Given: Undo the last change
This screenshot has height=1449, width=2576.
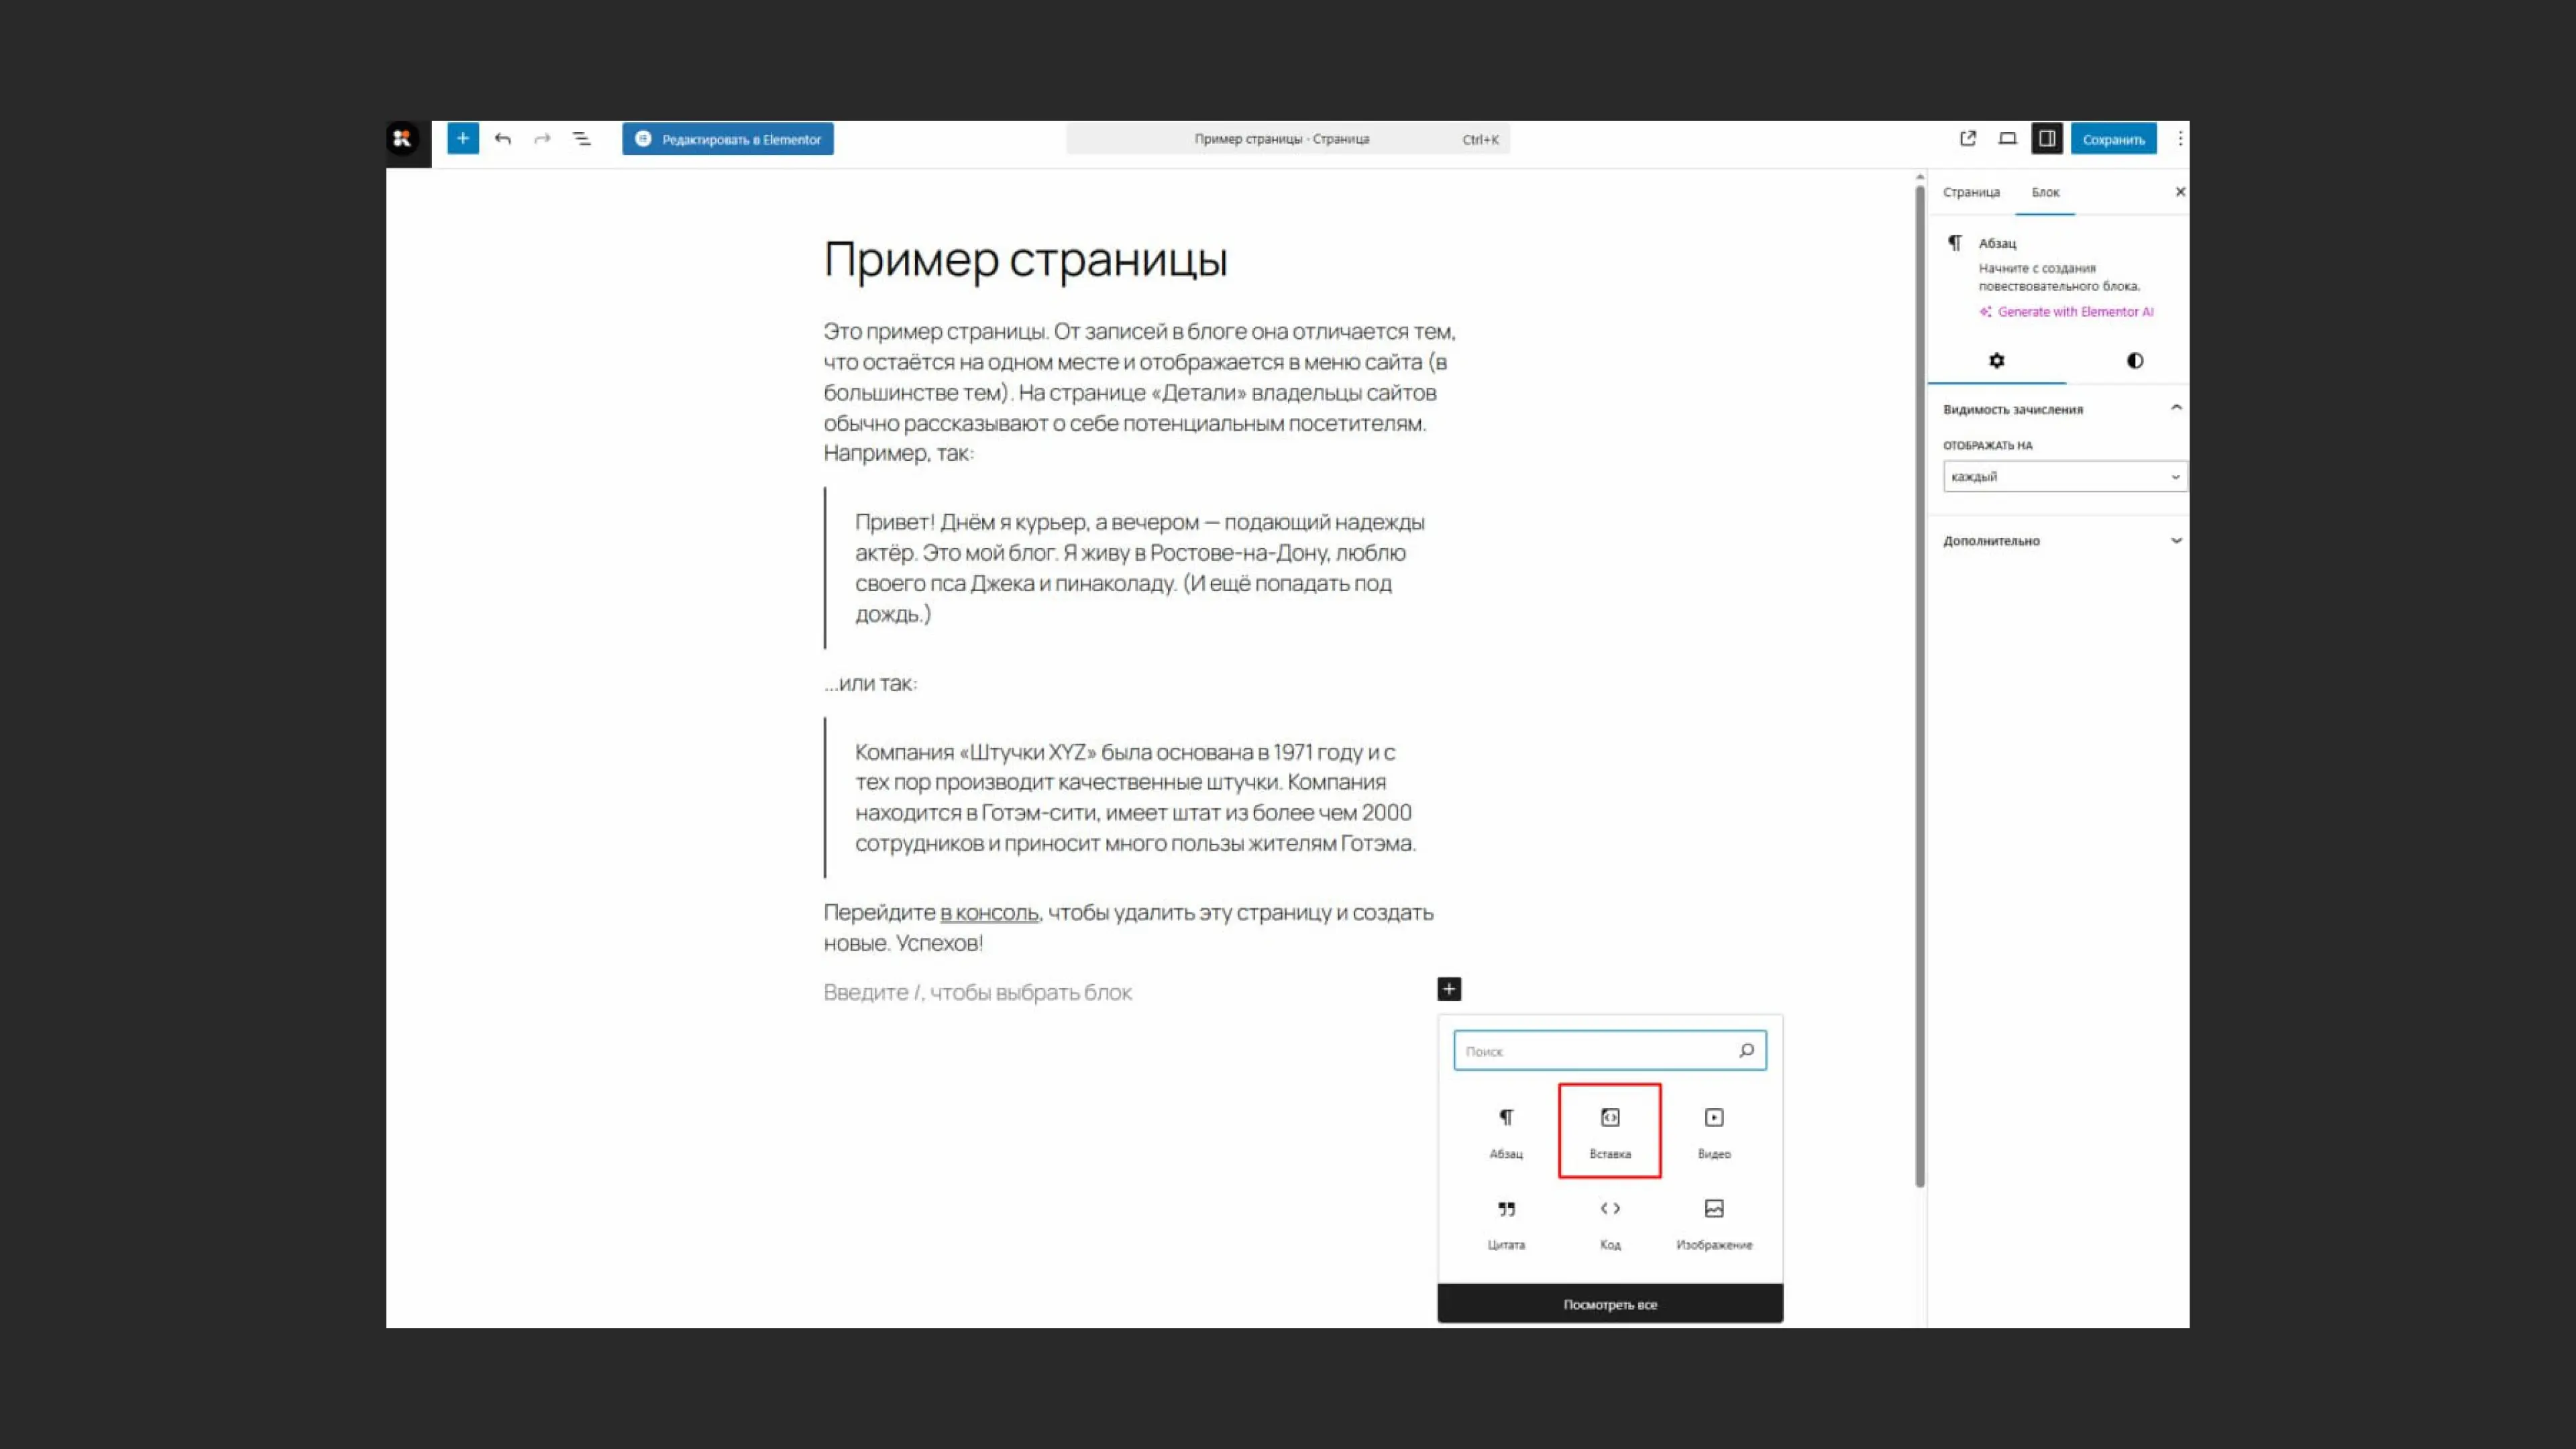Looking at the screenshot, I should (x=503, y=139).
